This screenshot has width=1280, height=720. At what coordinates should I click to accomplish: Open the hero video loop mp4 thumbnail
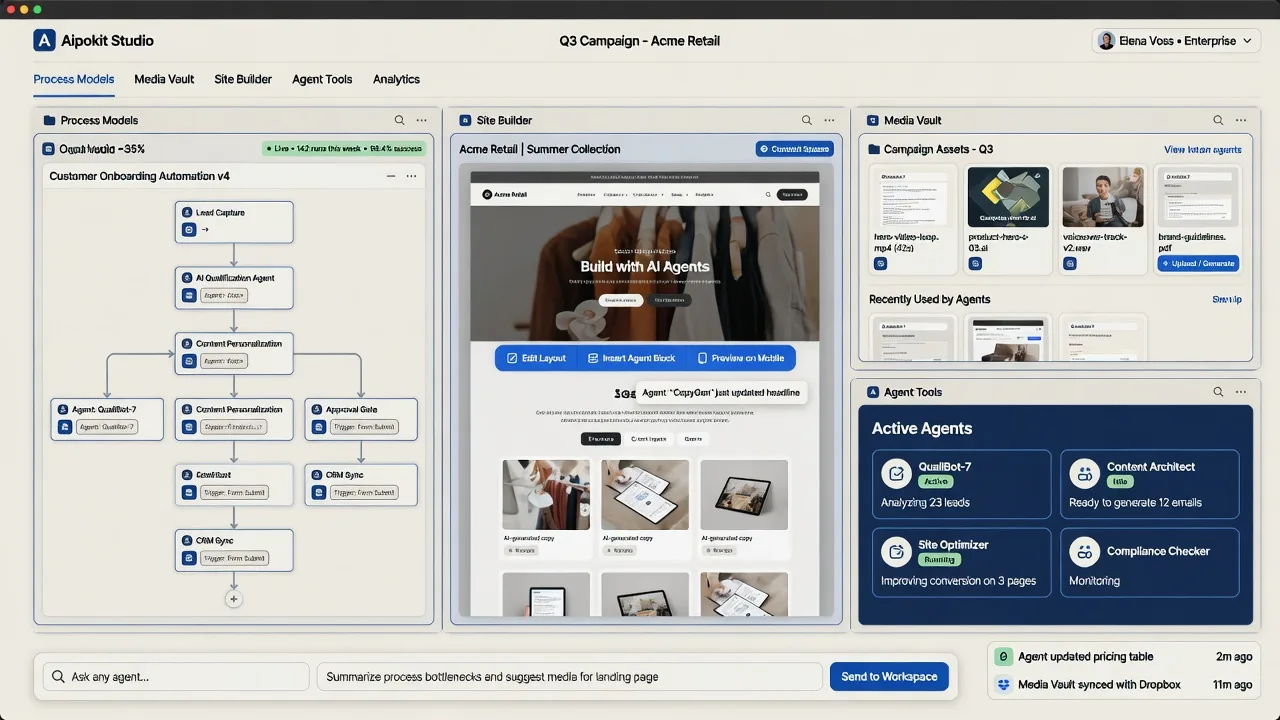(x=913, y=196)
